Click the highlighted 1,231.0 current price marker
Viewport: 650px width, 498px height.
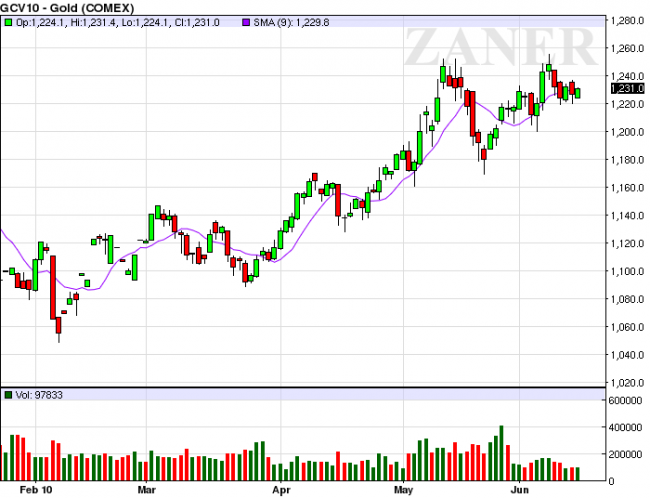pyautogui.click(x=628, y=88)
